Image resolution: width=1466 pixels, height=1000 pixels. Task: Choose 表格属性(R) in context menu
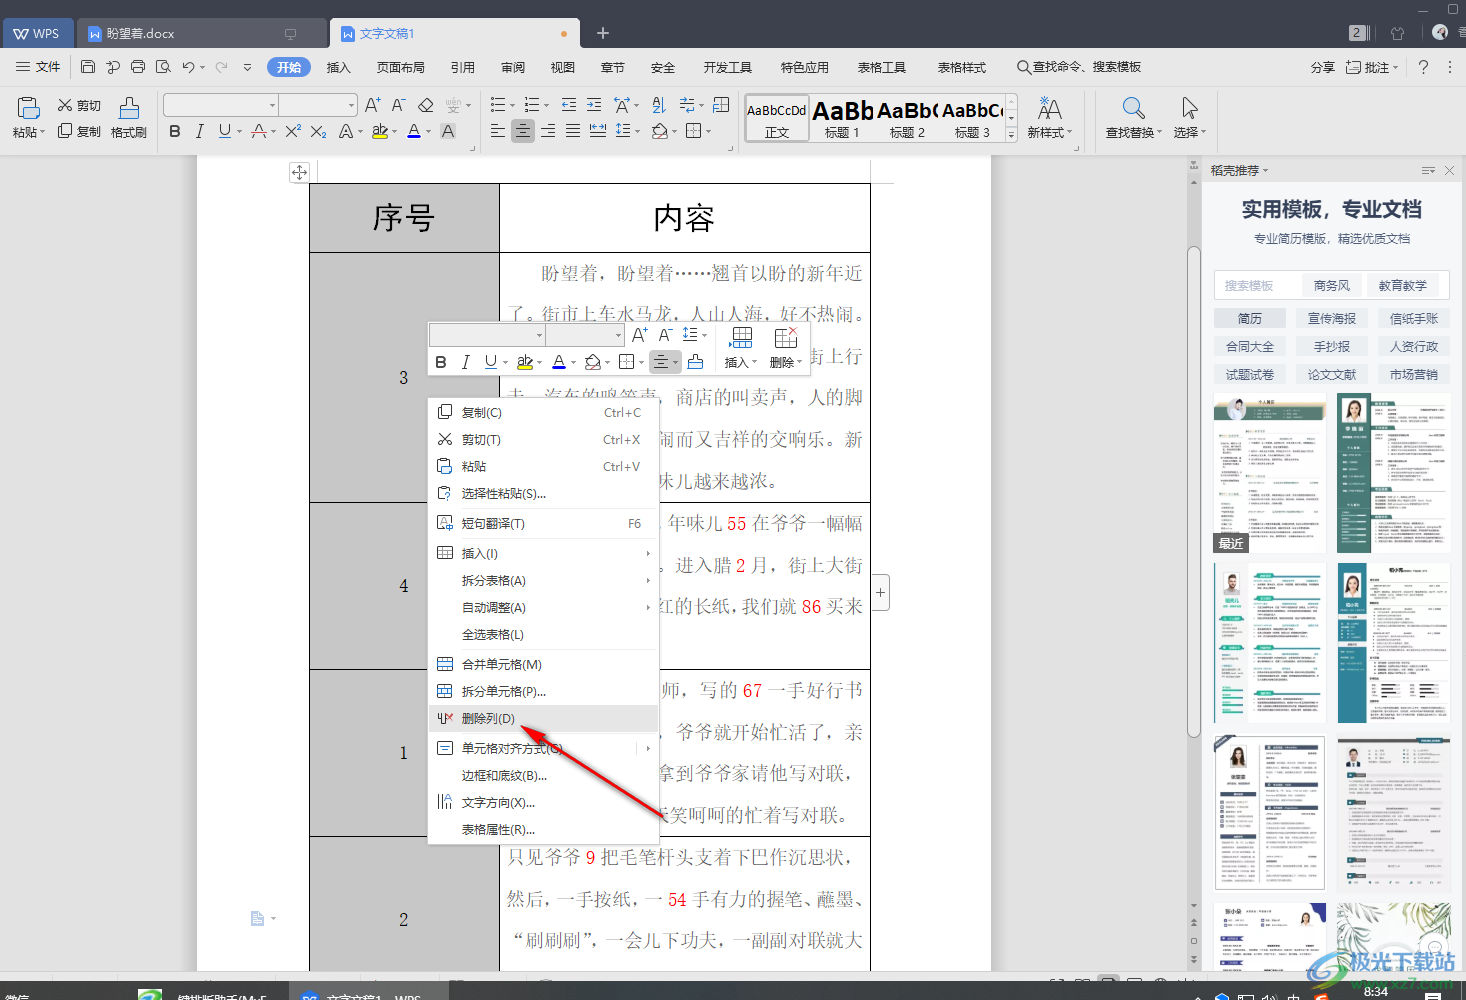coord(543,829)
